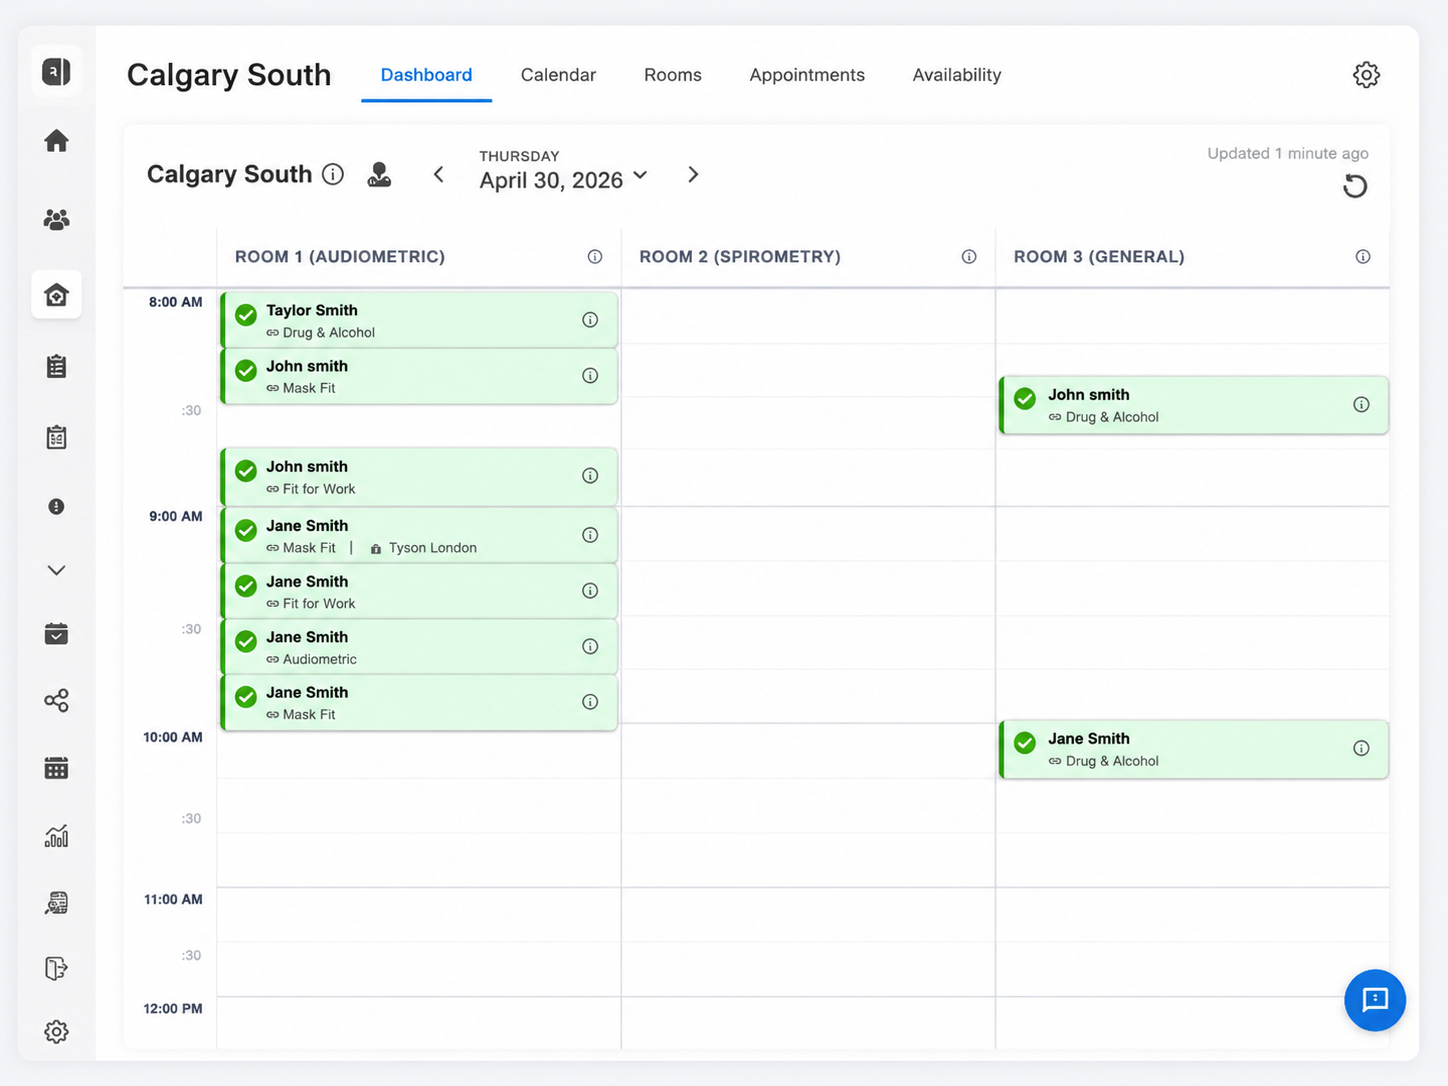
Task: Open the share nodes sidebar icon
Action: pyautogui.click(x=57, y=701)
